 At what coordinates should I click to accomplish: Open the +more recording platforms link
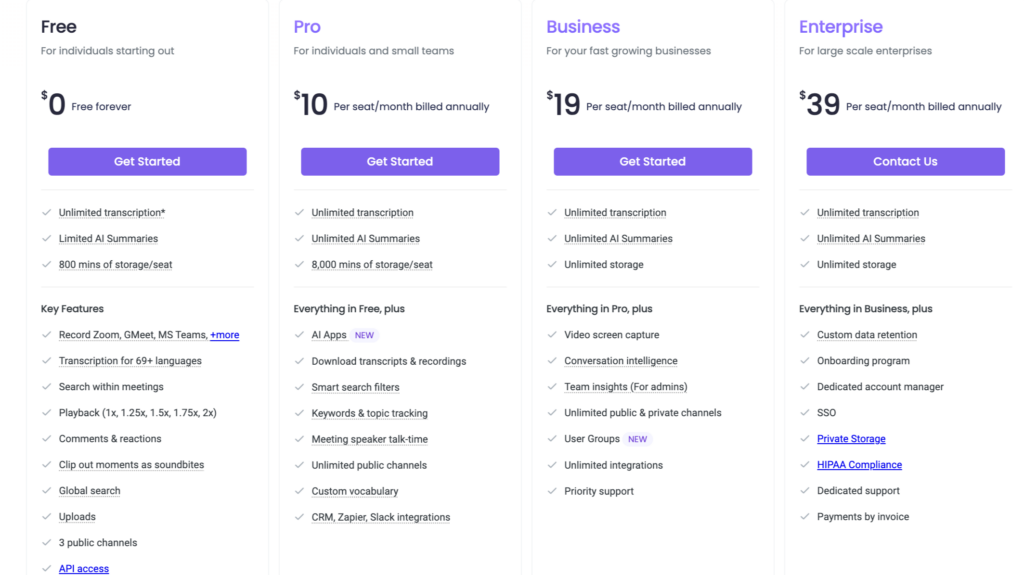[x=225, y=335]
